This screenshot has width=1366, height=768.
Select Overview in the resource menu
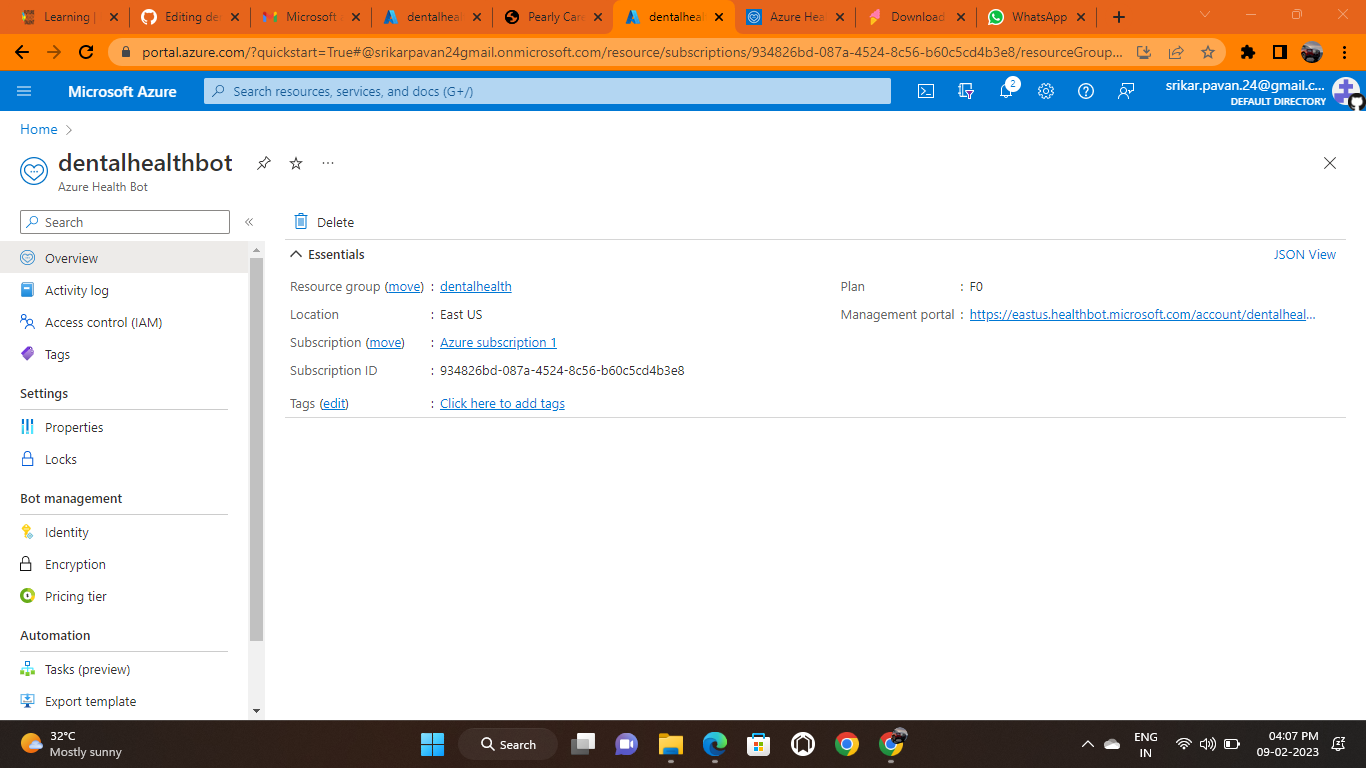tap(124, 258)
